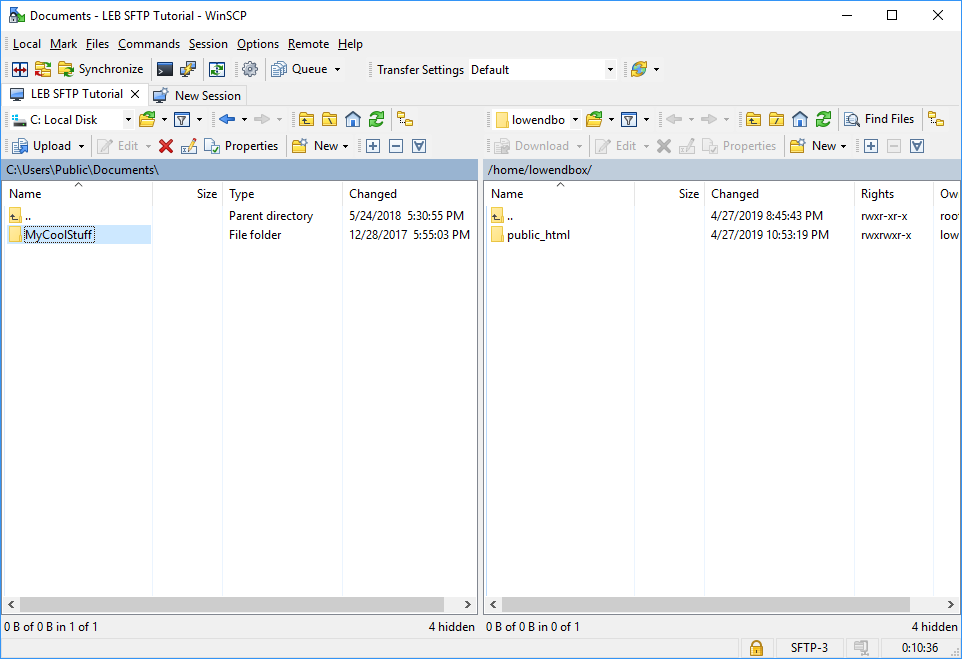Go to home directory in local panel
Viewport: 962px width, 659px height.
[353, 119]
